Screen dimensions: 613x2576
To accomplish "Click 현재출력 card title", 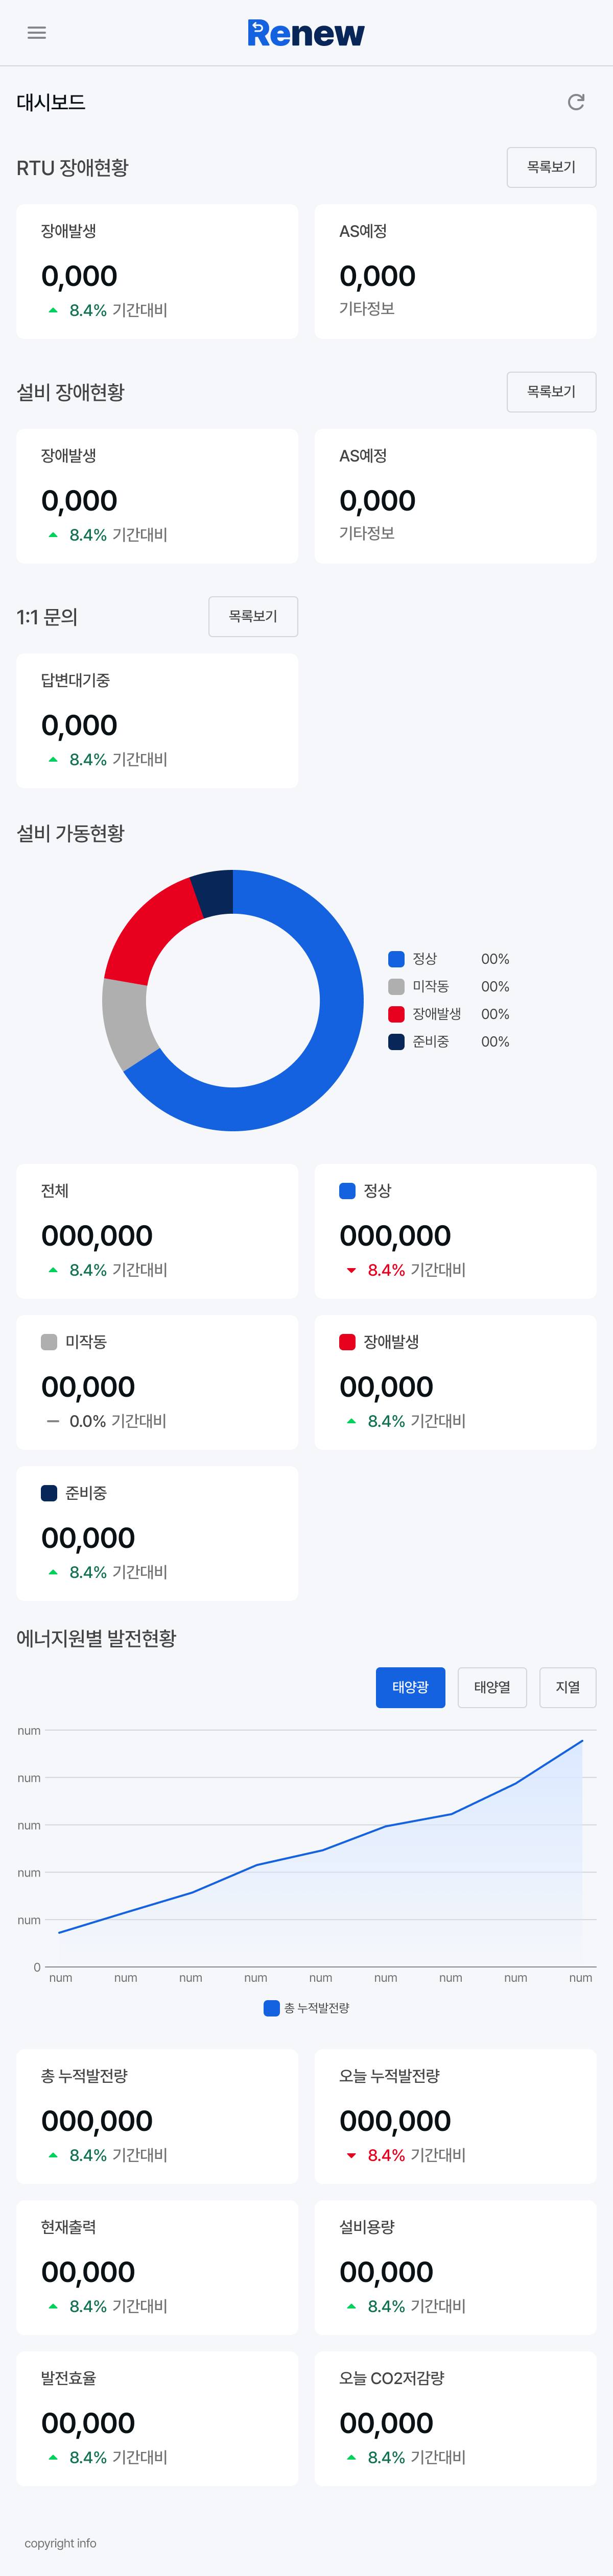I will tap(68, 2227).
